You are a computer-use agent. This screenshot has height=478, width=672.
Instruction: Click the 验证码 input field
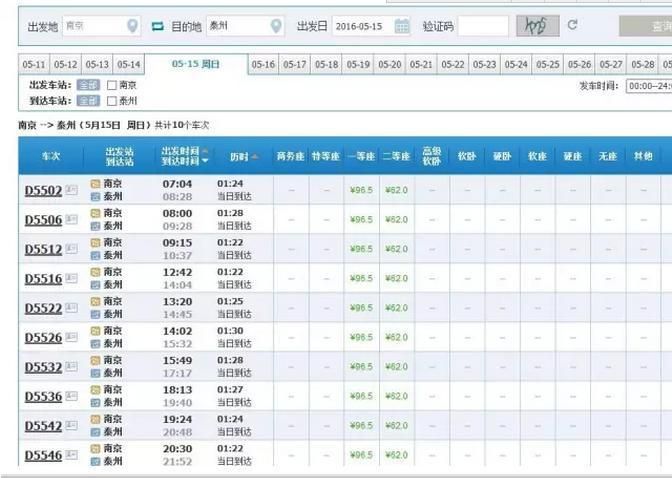pyautogui.click(x=483, y=25)
